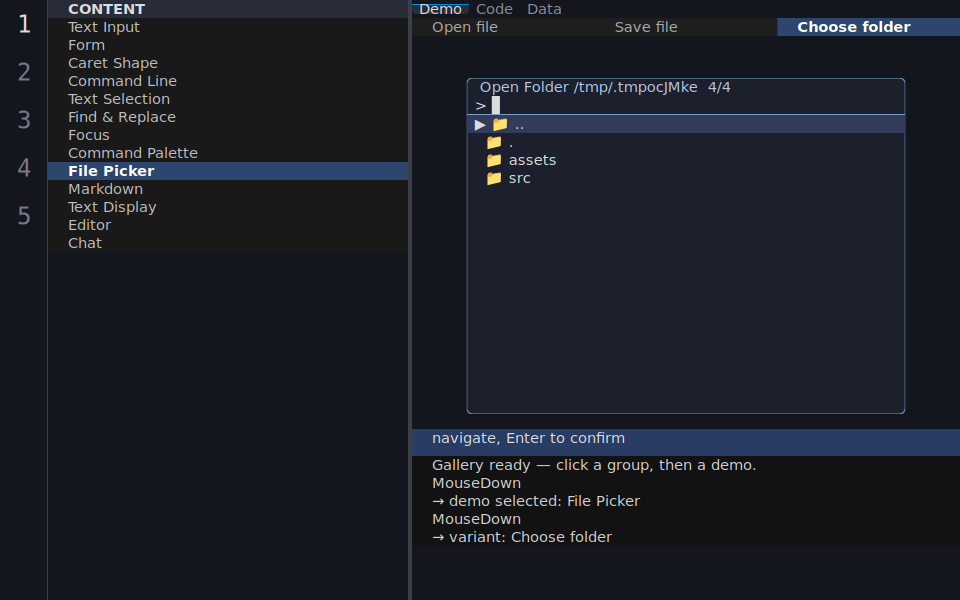Open the Find & Replace demo

pyautogui.click(x=228, y=117)
